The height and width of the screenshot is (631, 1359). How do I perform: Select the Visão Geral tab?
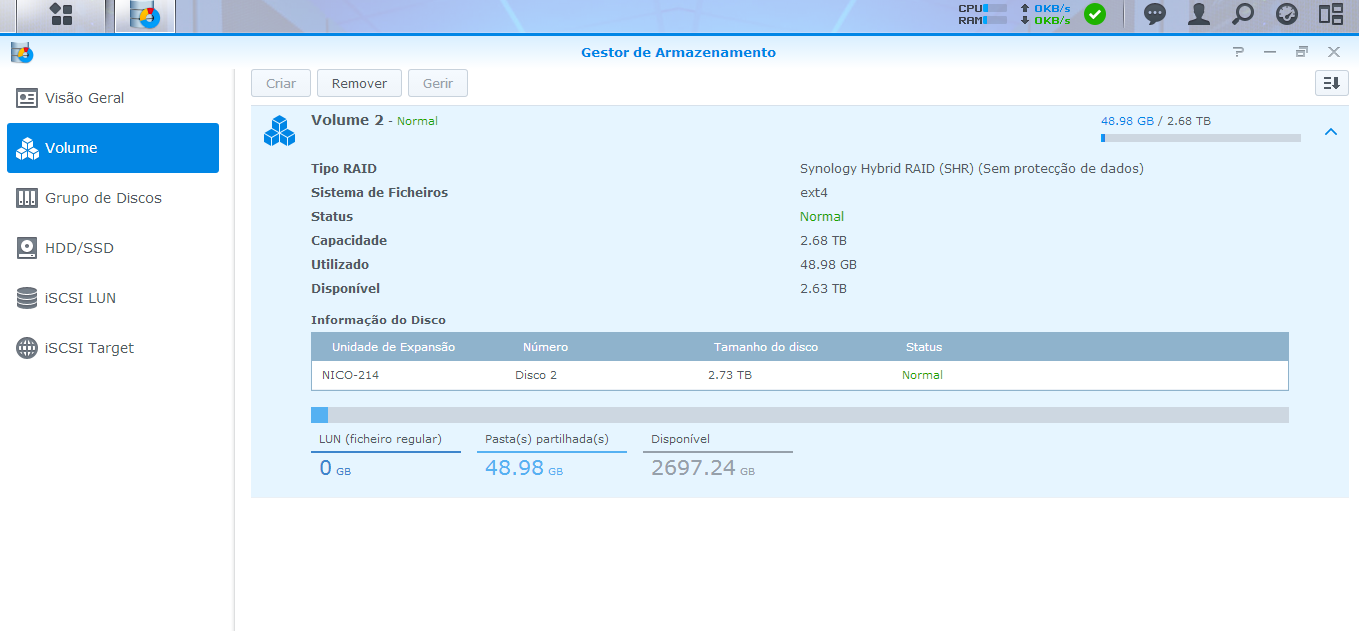pos(113,98)
